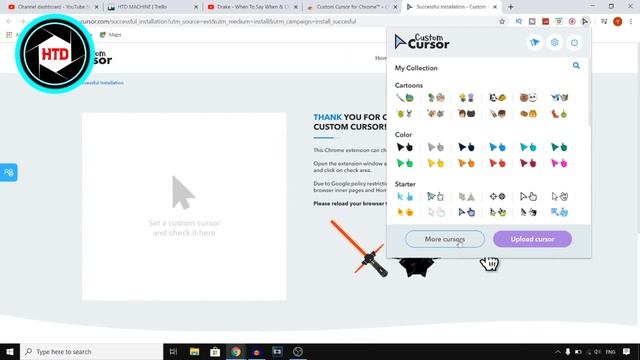Pick the outlined arrow and hand Starter pack

point(528,197)
